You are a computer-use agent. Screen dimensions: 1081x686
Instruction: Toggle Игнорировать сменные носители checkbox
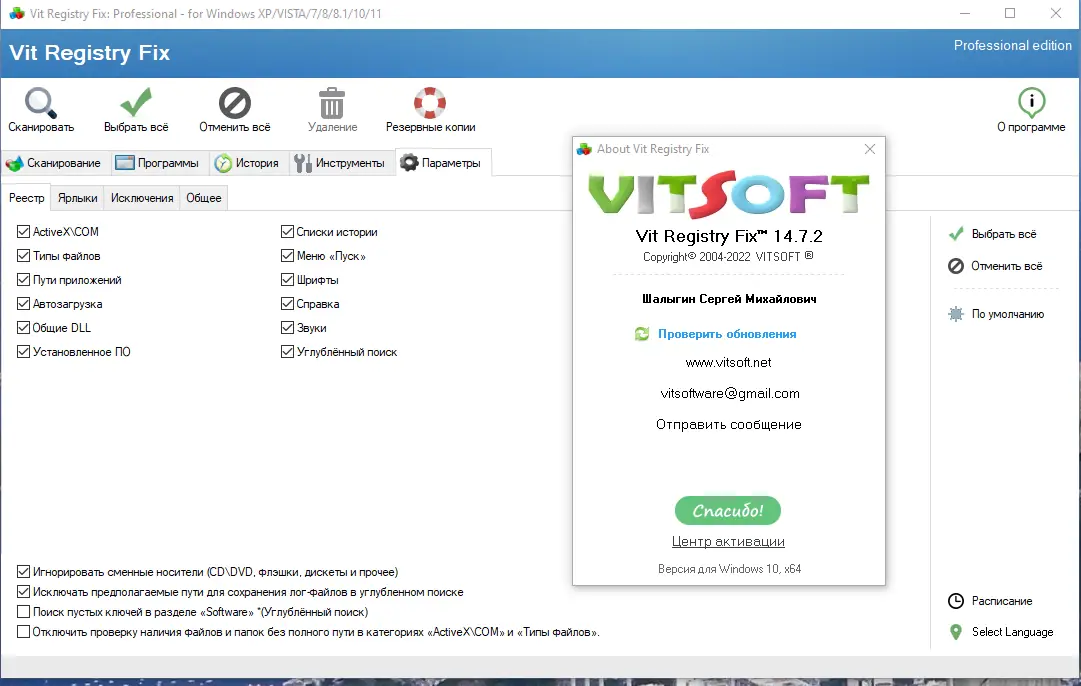[x=23, y=572]
